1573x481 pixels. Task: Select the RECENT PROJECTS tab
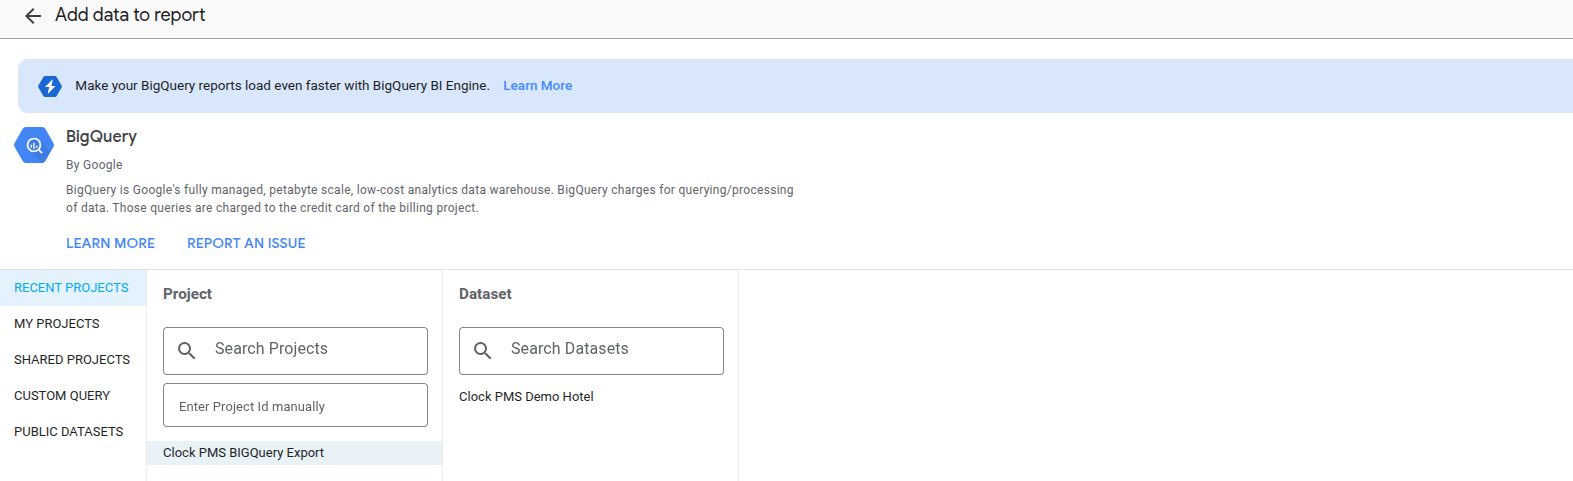coord(73,288)
